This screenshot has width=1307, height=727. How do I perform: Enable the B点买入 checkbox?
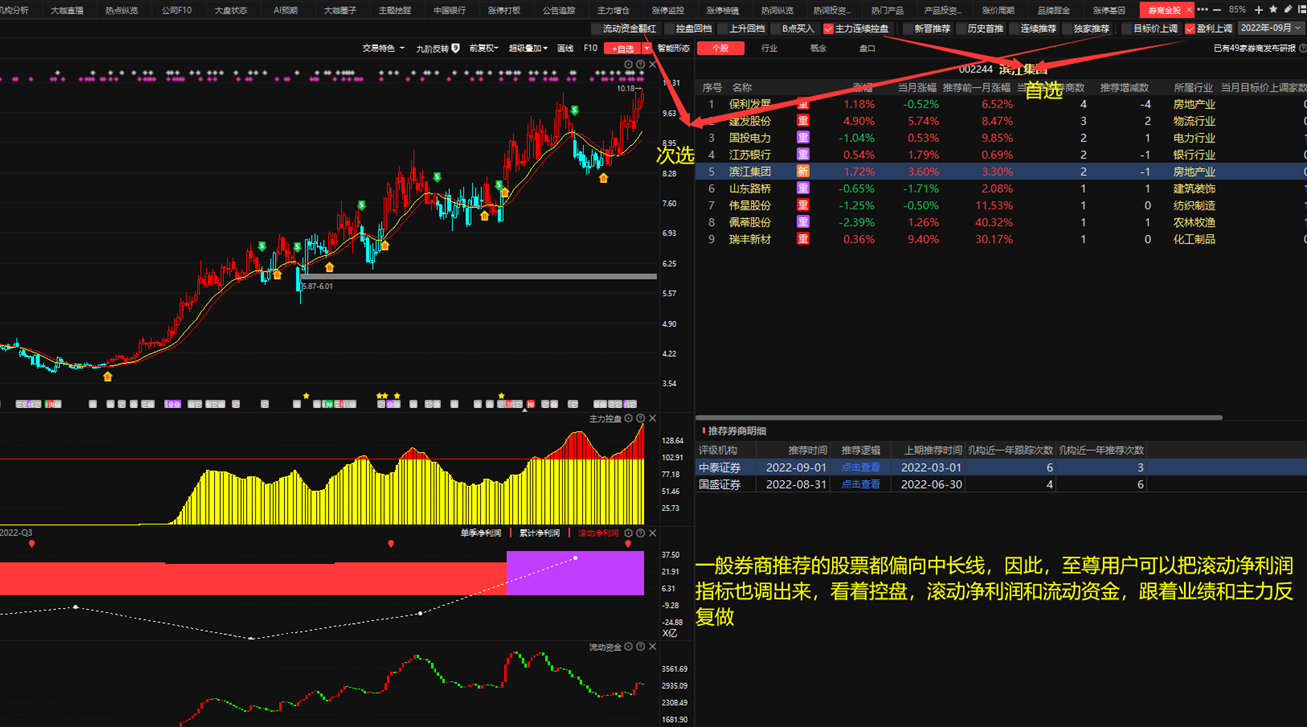pyautogui.click(x=776, y=29)
